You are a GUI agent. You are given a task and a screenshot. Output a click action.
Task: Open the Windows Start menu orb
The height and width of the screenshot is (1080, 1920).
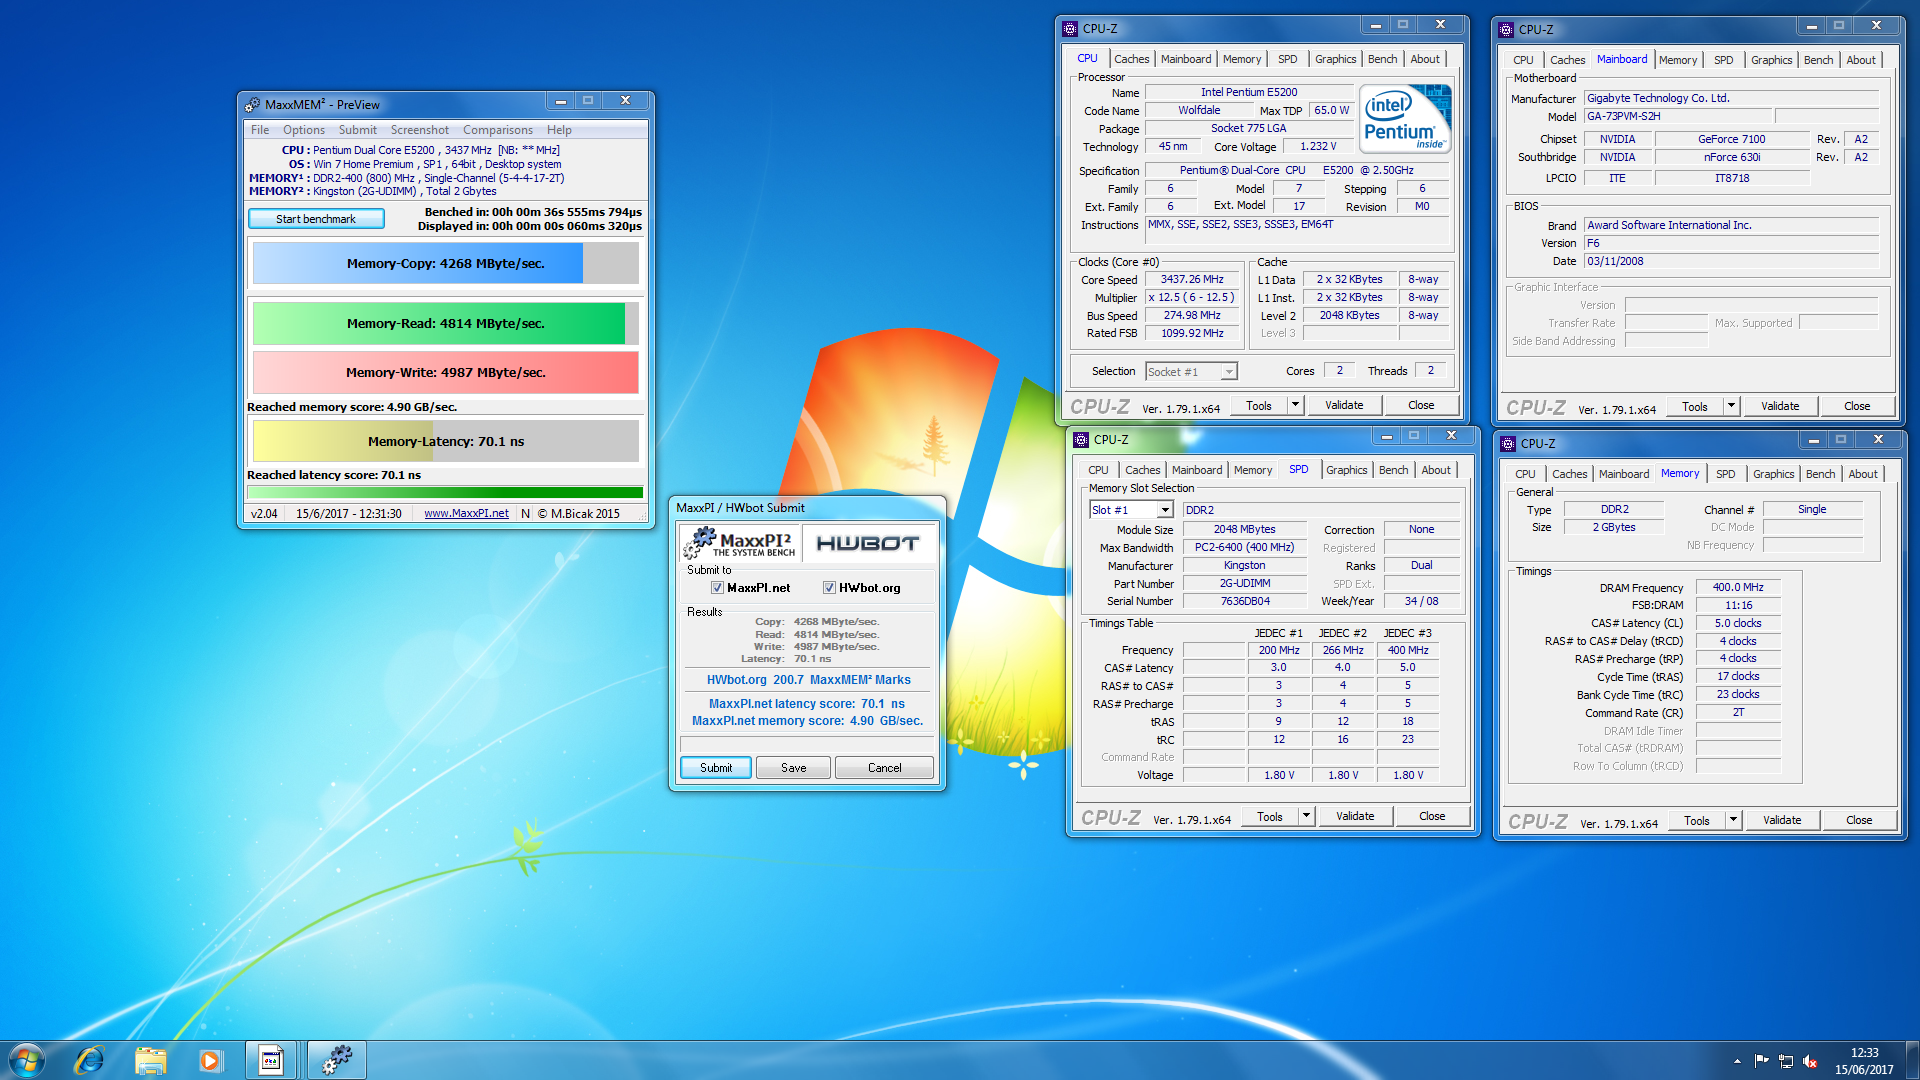[x=26, y=1060]
